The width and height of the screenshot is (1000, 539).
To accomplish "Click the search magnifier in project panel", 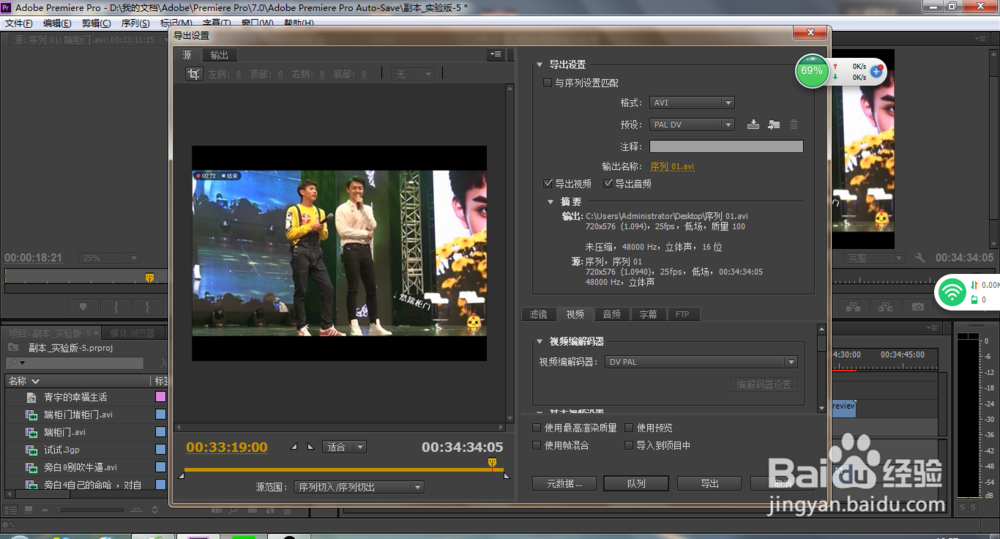I will coord(14,363).
